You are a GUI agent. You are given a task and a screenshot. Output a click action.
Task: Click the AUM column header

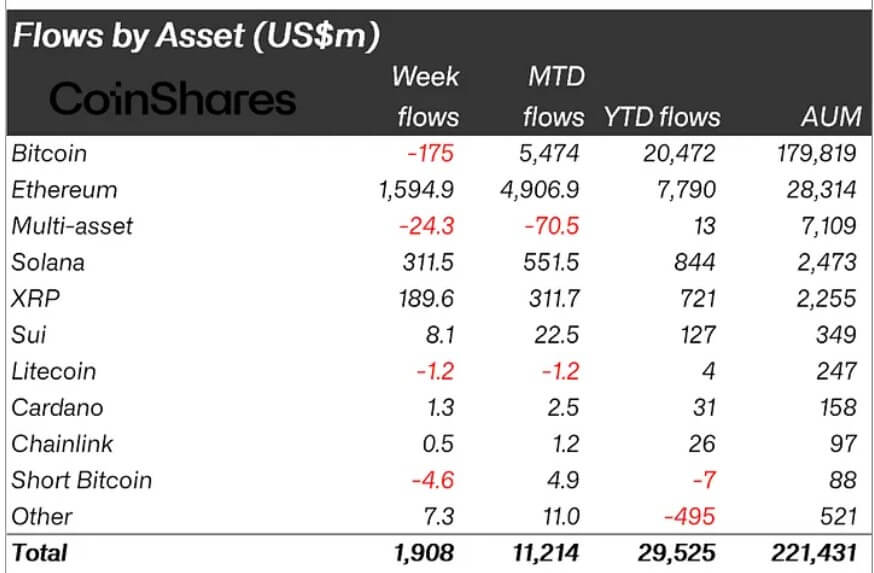coord(831,117)
